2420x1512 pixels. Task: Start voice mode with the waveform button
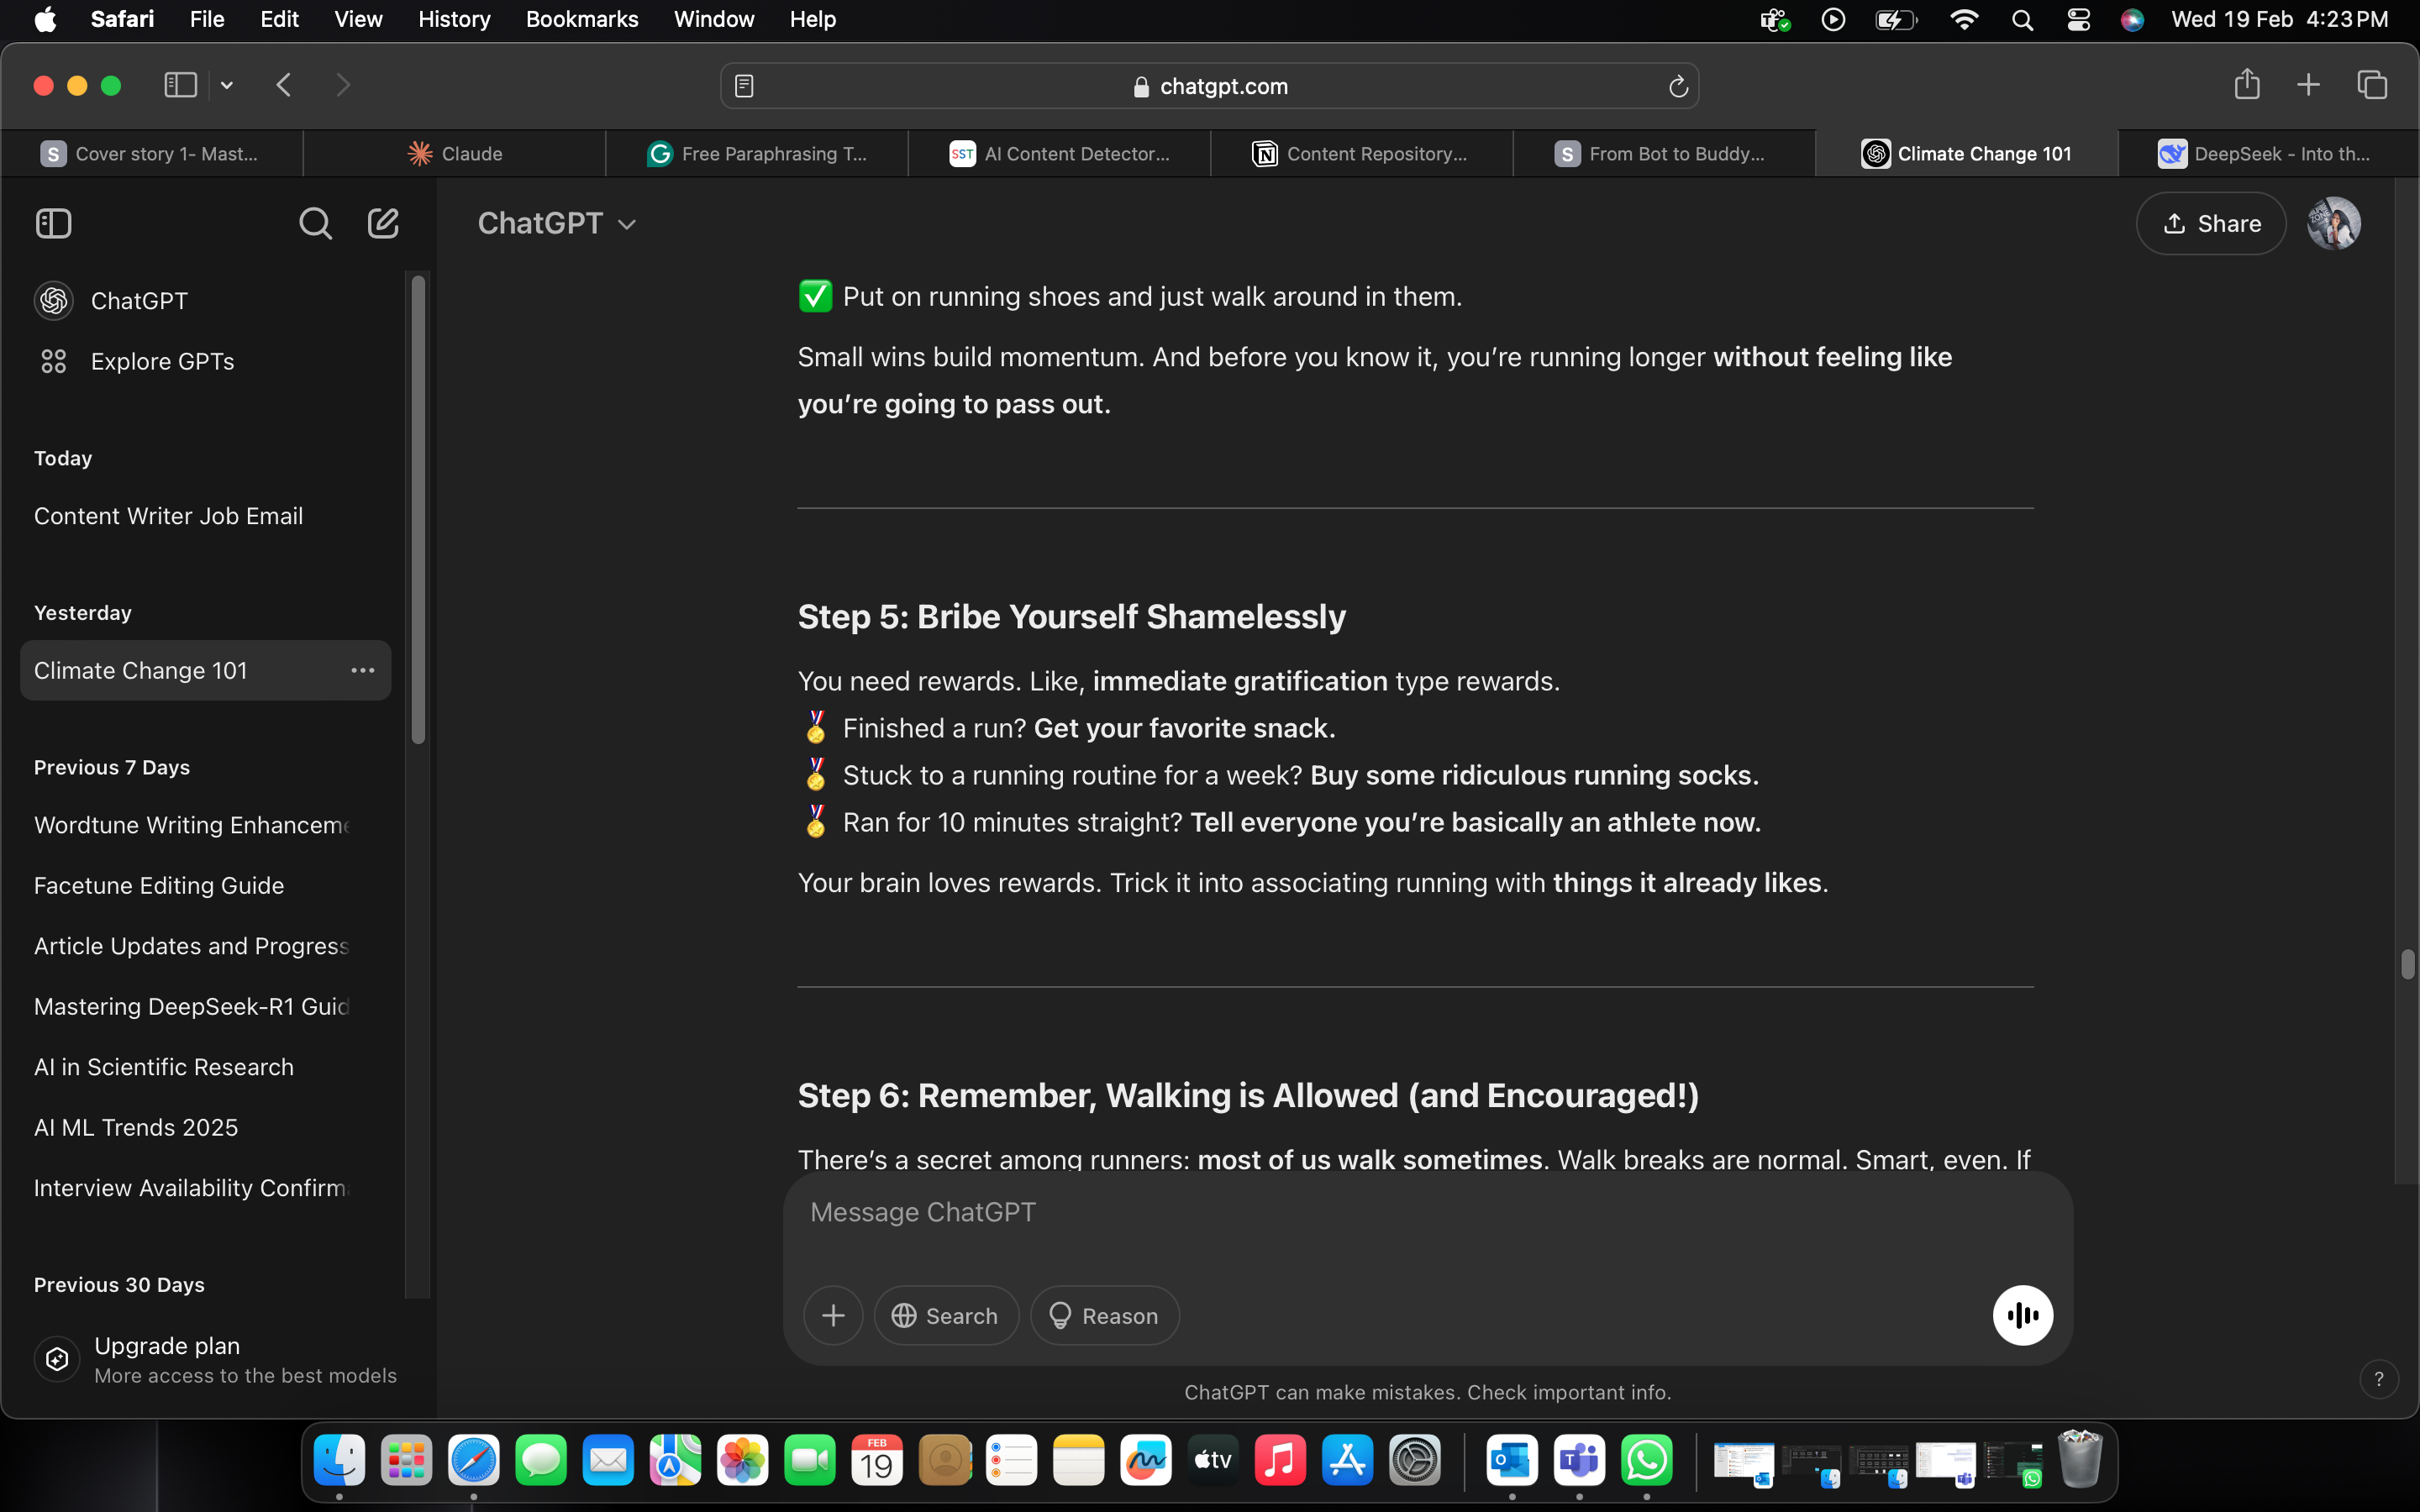[x=2022, y=1316]
